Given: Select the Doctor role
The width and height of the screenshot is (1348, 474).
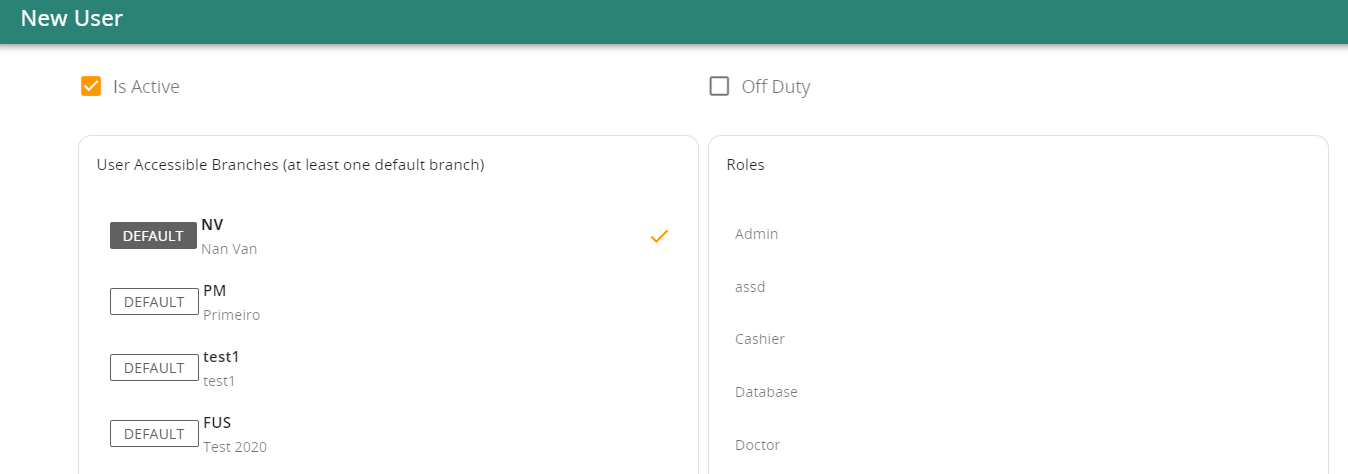Looking at the screenshot, I should point(757,445).
